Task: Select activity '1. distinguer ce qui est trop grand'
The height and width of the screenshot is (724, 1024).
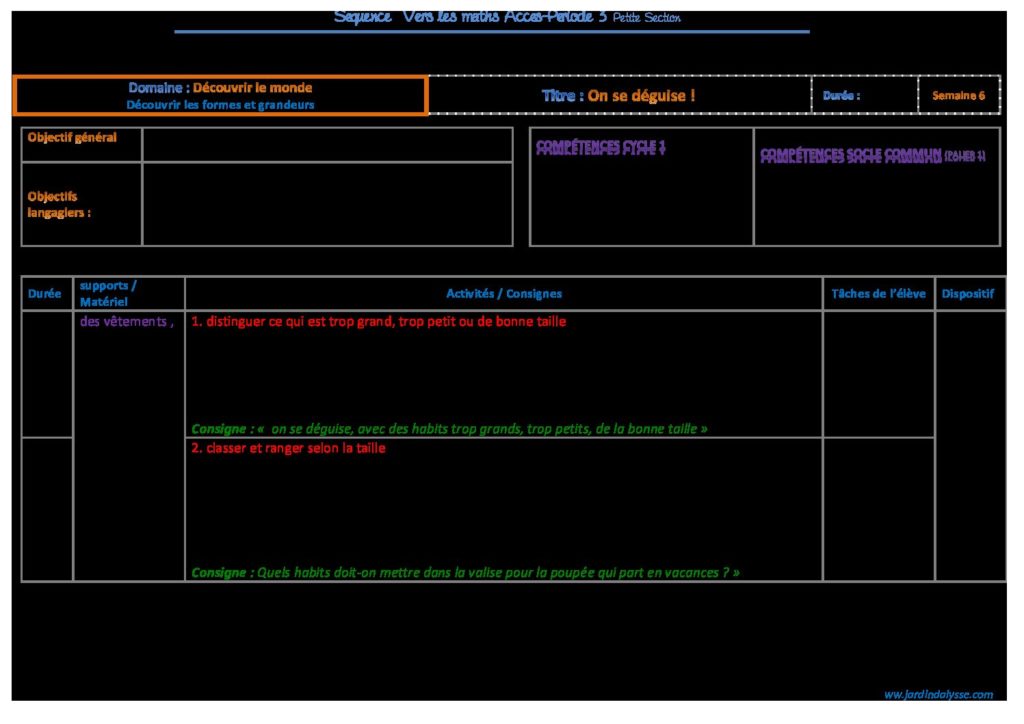Action: [x=378, y=322]
